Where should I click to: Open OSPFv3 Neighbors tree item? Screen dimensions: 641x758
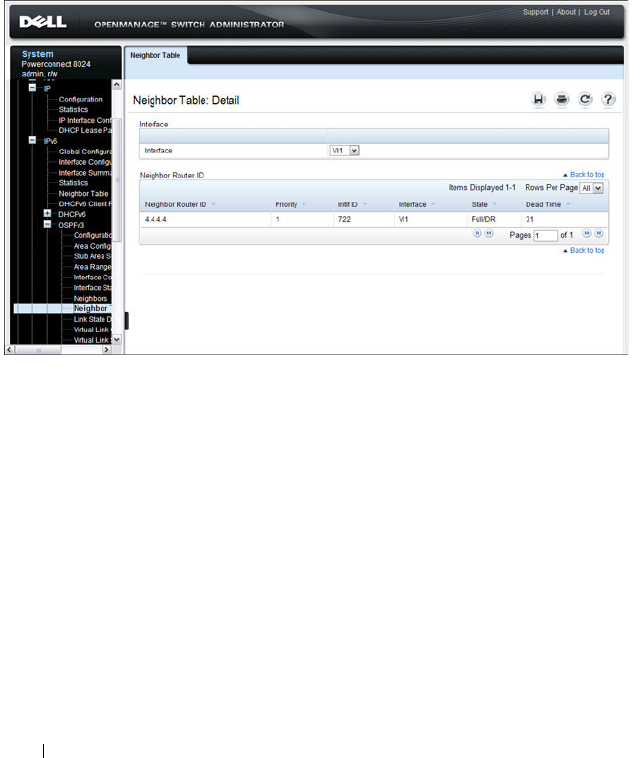(x=90, y=298)
